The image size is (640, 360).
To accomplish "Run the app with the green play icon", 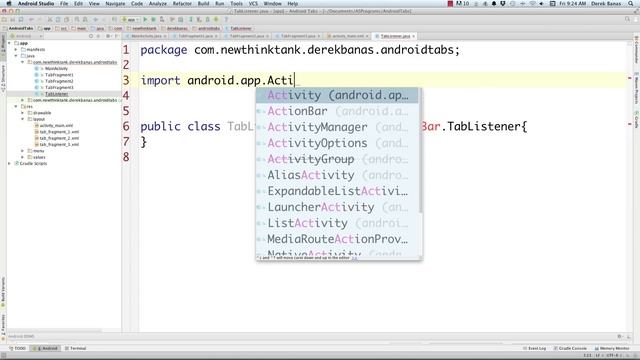I will click(145, 19).
